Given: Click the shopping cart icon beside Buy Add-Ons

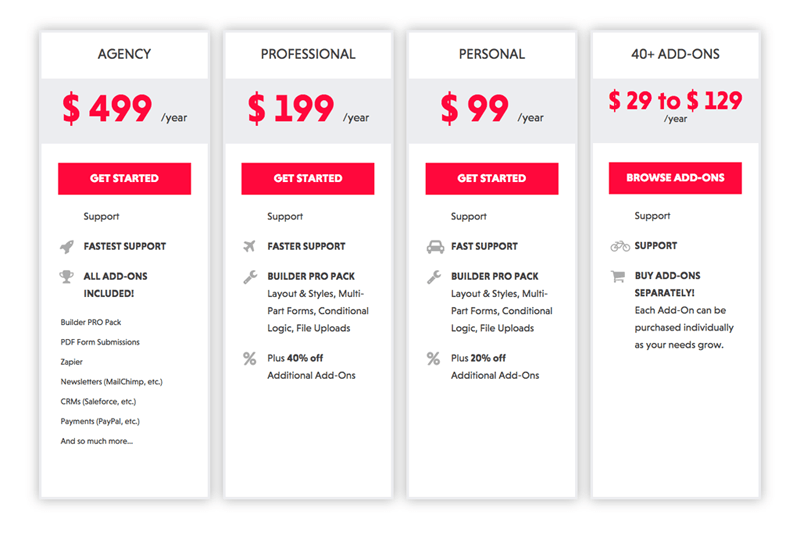Looking at the screenshot, I should [x=618, y=276].
